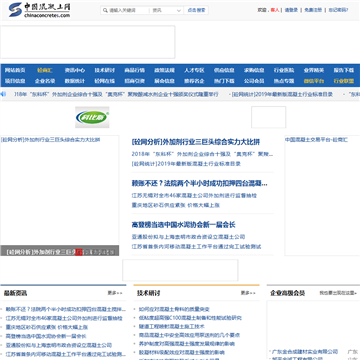Open 业界精英 navigation item

coord(314,70)
